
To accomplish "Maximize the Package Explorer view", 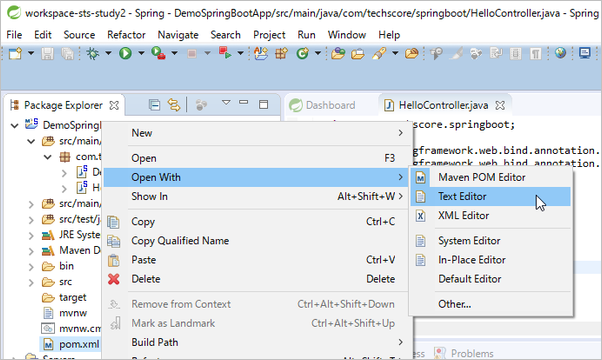I will [x=263, y=104].
